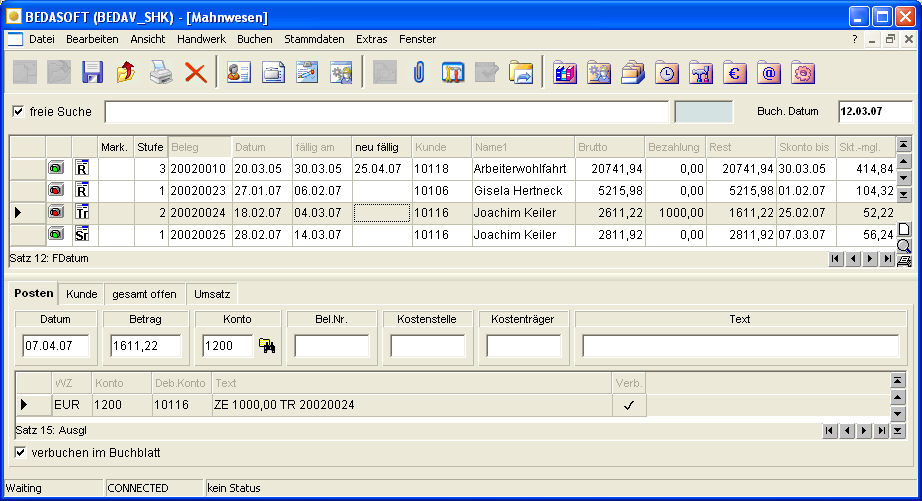
Task: Click the neu fällig column header
Action: [x=381, y=147]
